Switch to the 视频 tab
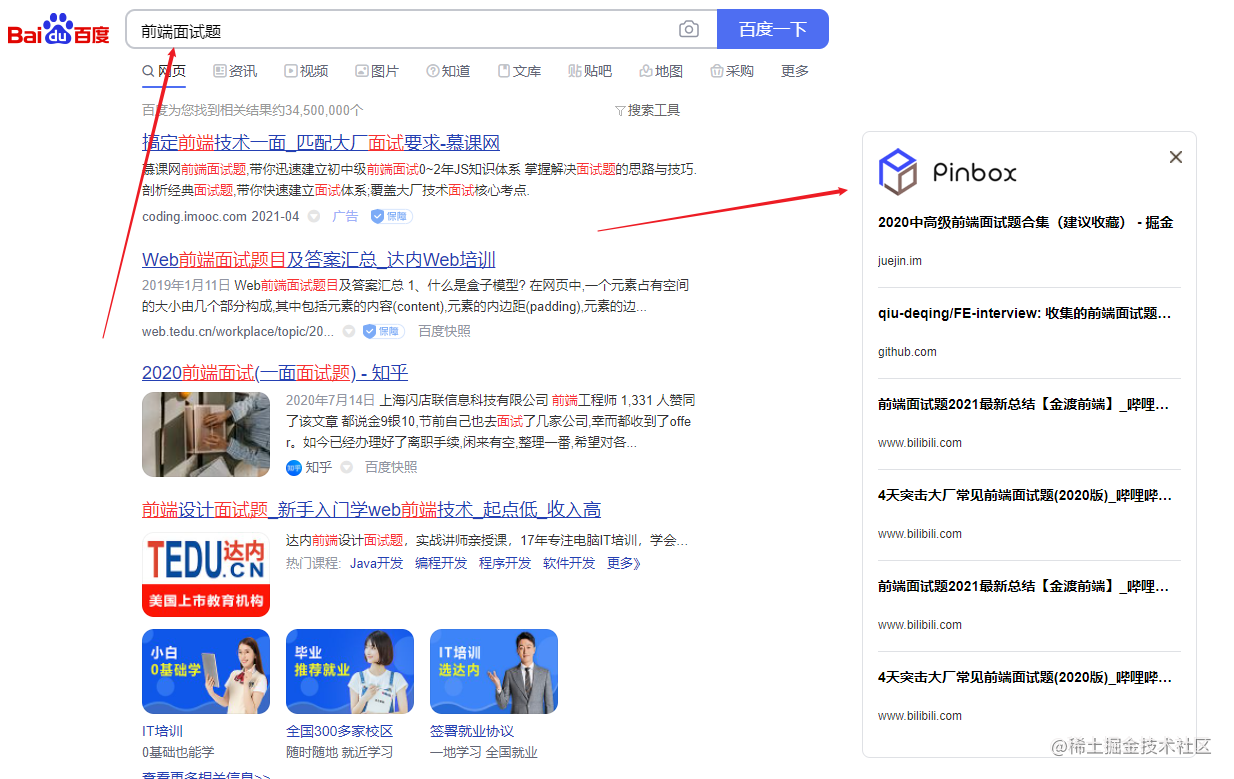Screen dimensions: 1234x779 tap(306, 71)
